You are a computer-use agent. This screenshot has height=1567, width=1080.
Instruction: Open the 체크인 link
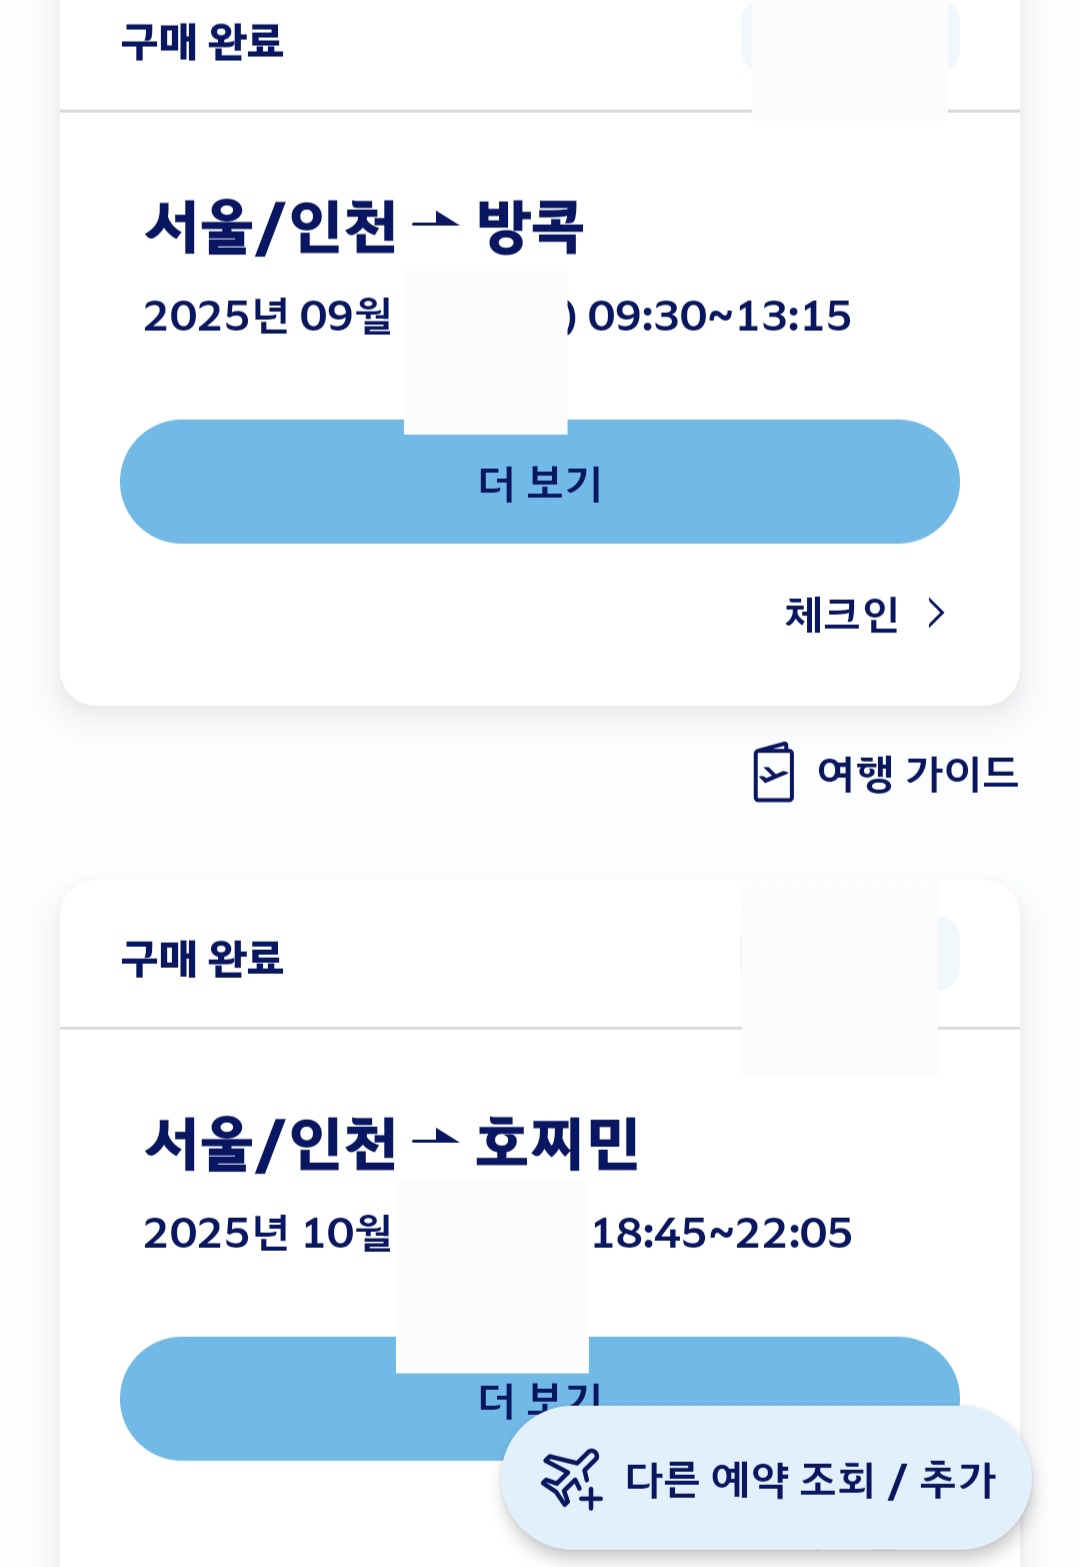pyautogui.click(x=841, y=614)
